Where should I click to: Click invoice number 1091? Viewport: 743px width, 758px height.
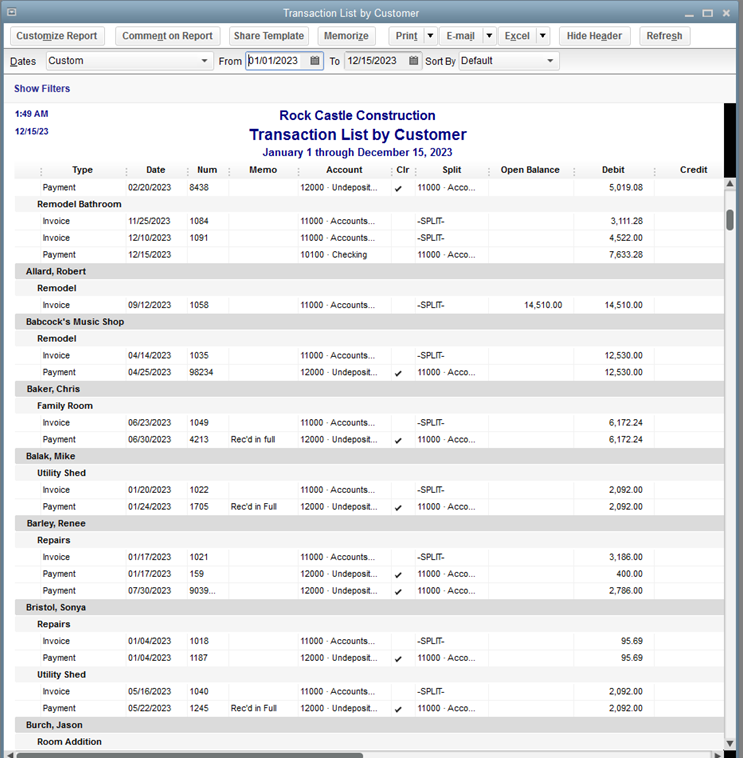(199, 238)
